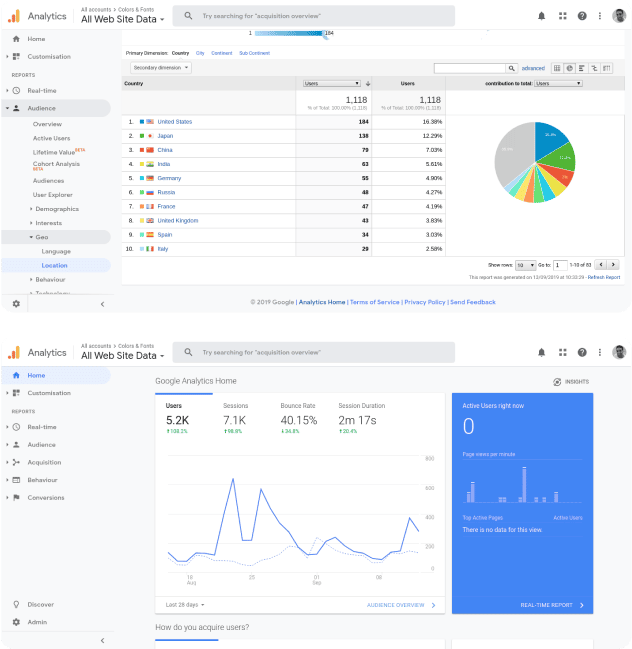The width and height of the screenshot is (632, 649).
Task: Click the help icon in the Home dashboard window
Action: tap(582, 353)
